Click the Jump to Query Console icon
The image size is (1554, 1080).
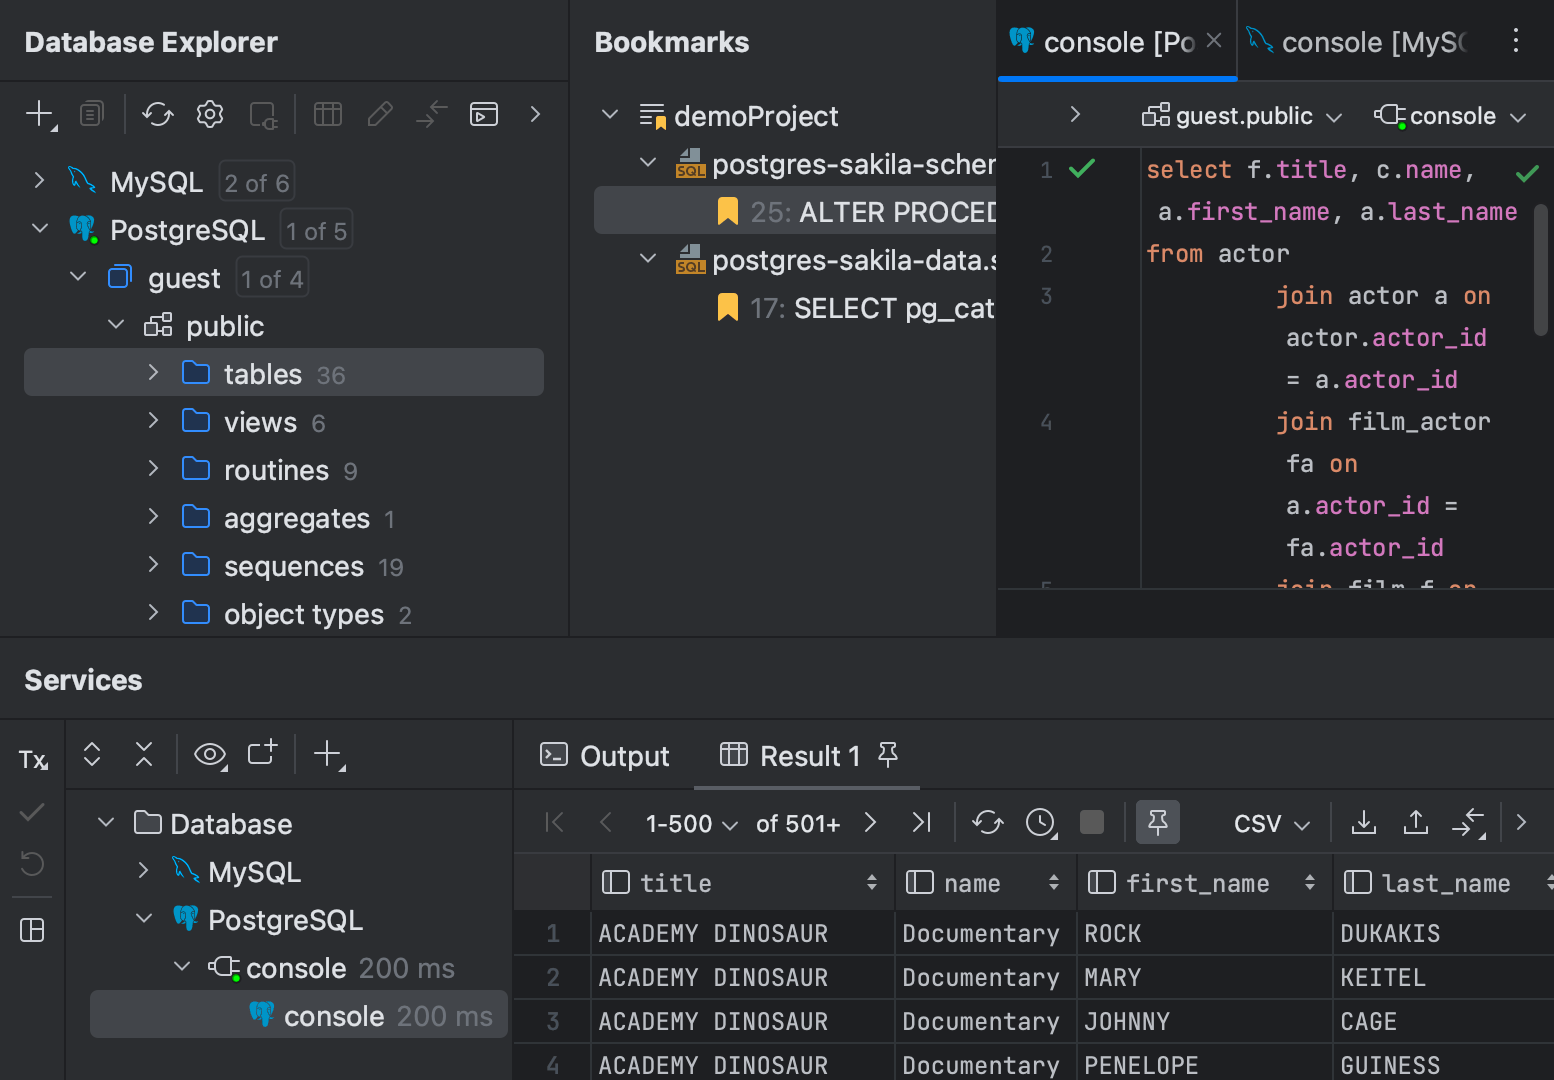coord(484,114)
